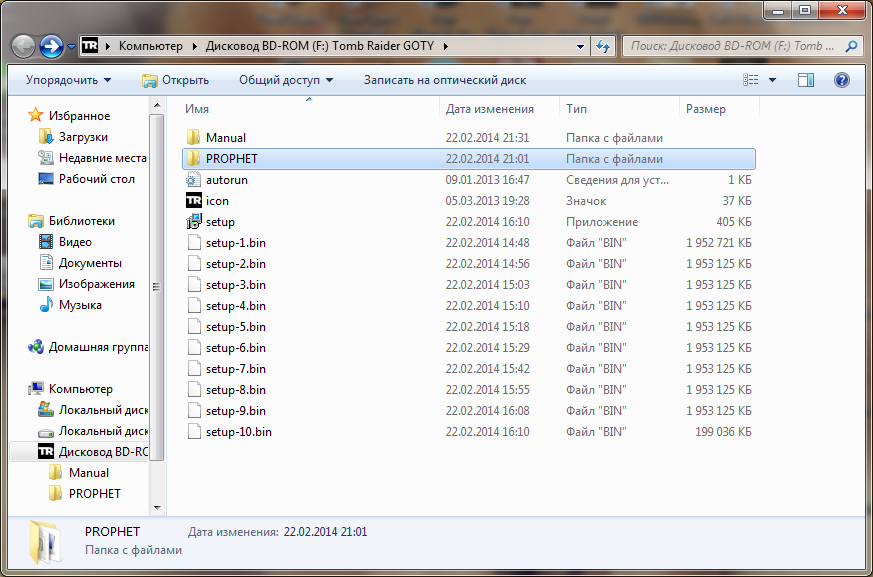The height and width of the screenshot is (577, 873).
Task: Open the view options dropdown arrow
Action: pyautogui.click(x=773, y=80)
